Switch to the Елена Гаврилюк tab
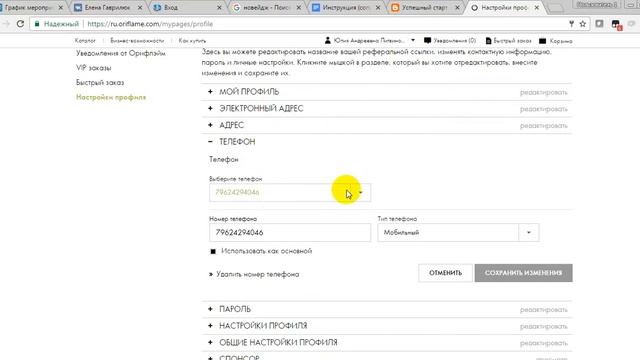 point(107,8)
